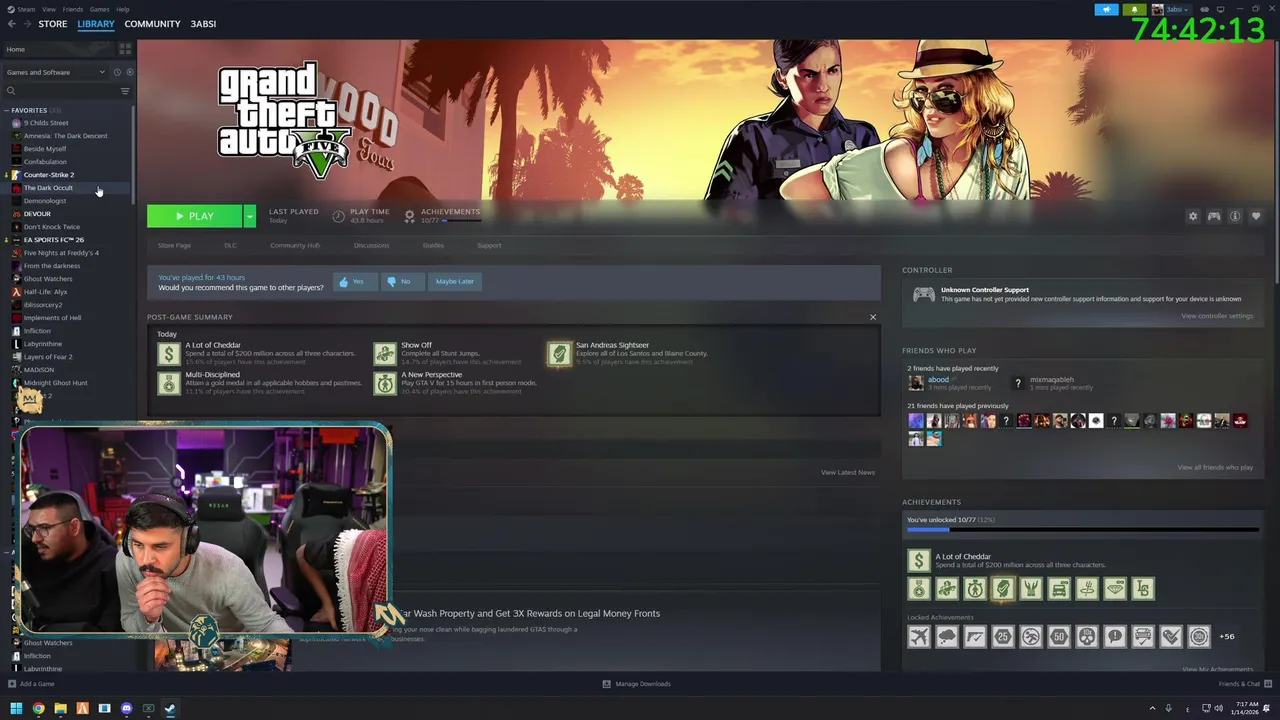1280x720 pixels.
Task: Open the dropdown arrow beside Play
Action: coord(249,216)
